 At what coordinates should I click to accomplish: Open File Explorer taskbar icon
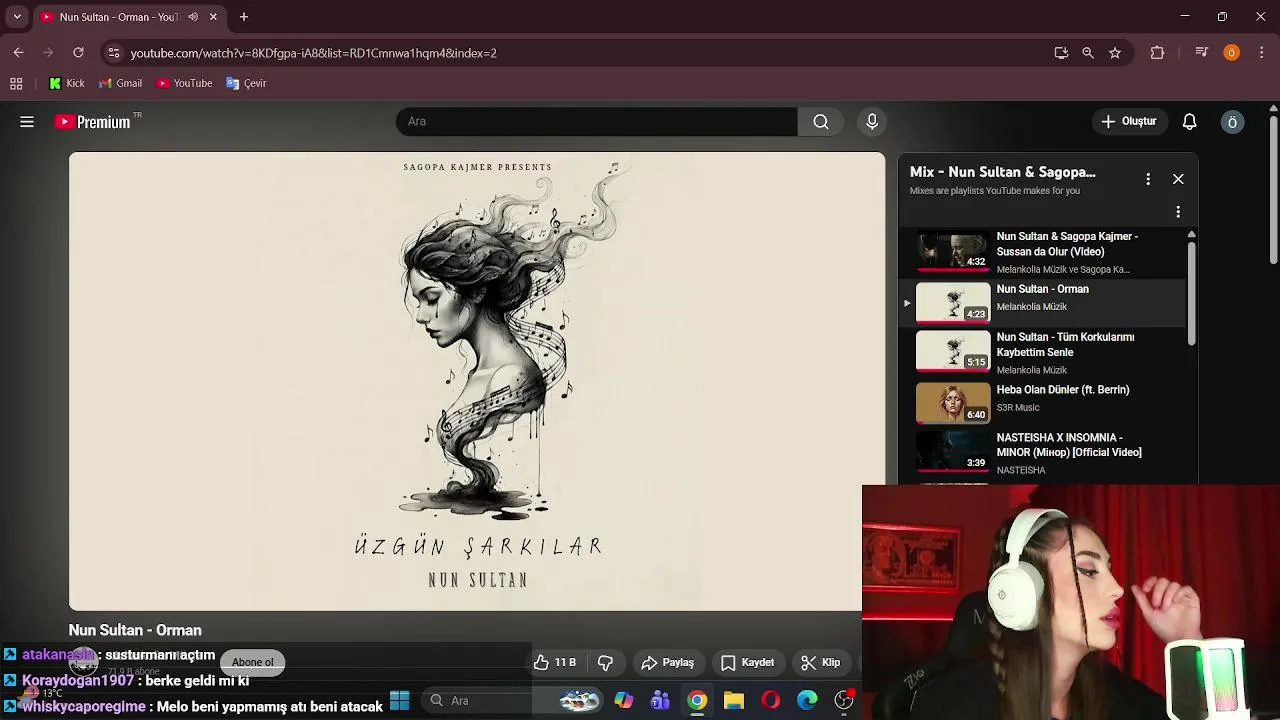click(x=734, y=701)
